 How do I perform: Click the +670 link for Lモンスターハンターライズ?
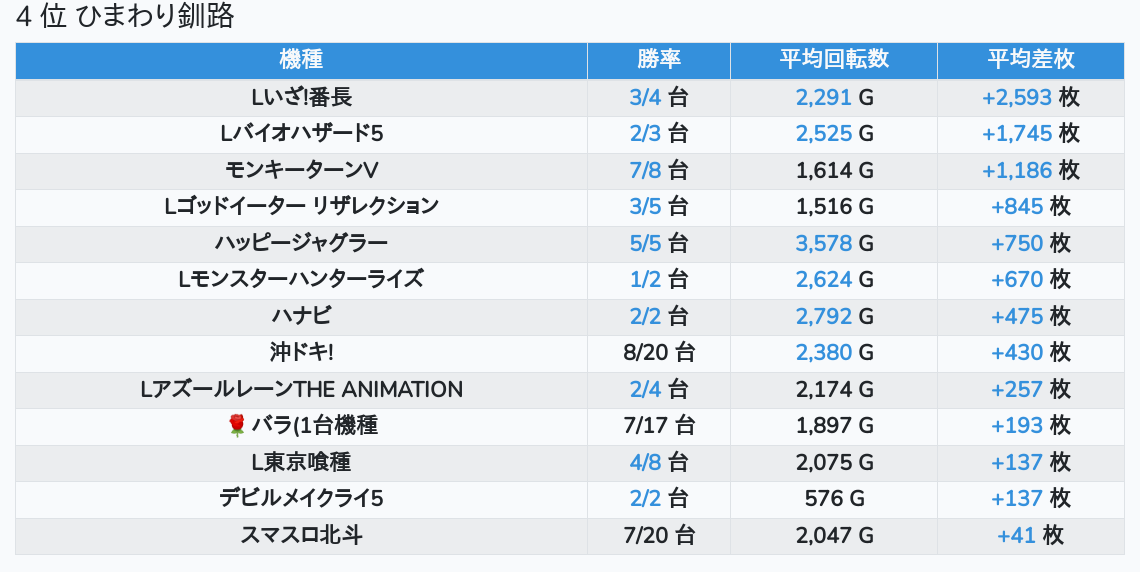[x=1016, y=279]
